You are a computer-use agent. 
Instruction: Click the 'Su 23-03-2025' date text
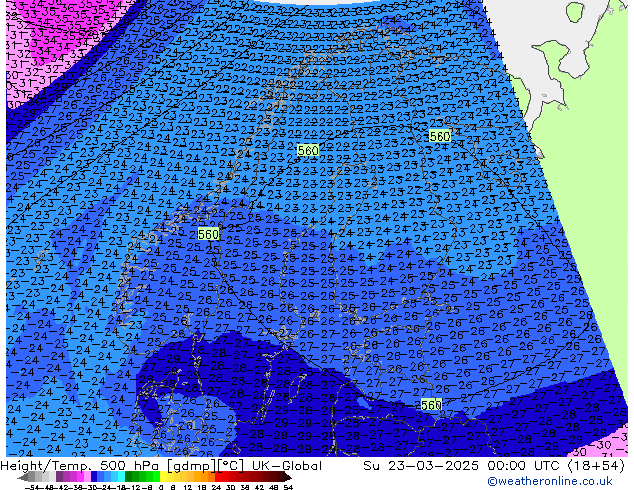pyautogui.click(x=422, y=466)
